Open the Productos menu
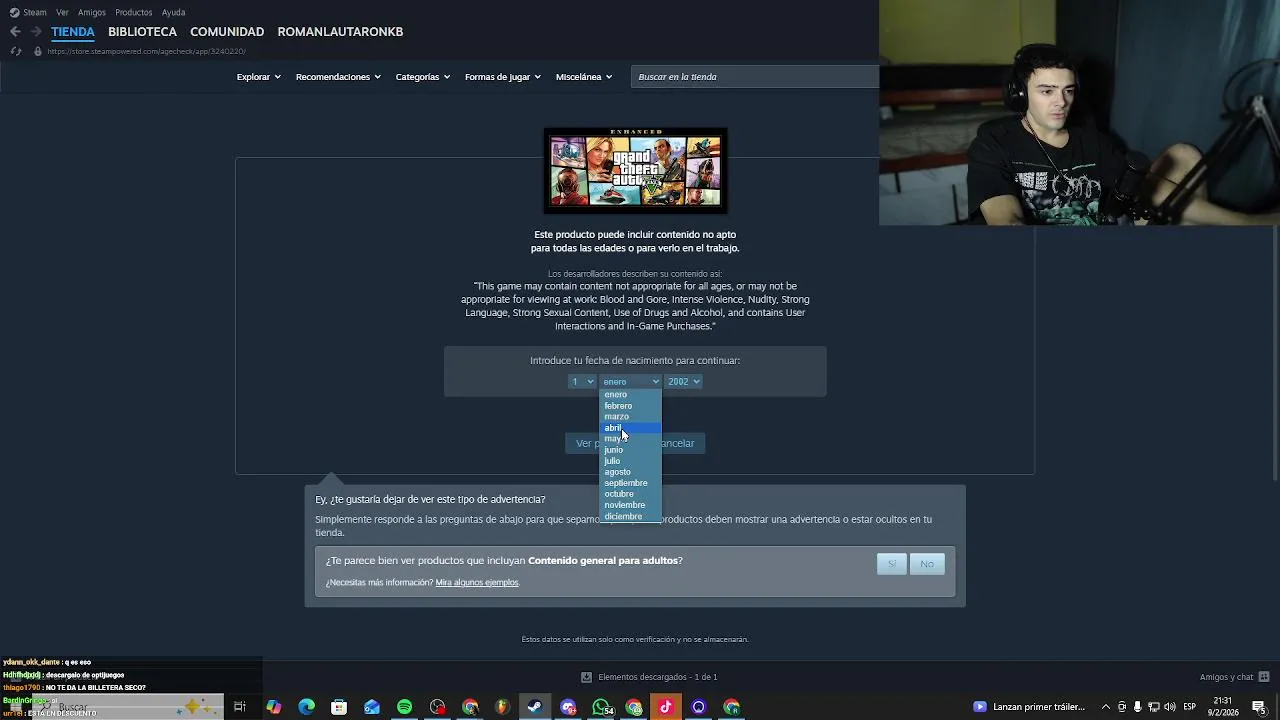The width and height of the screenshot is (1280, 720). pyautogui.click(x=134, y=12)
